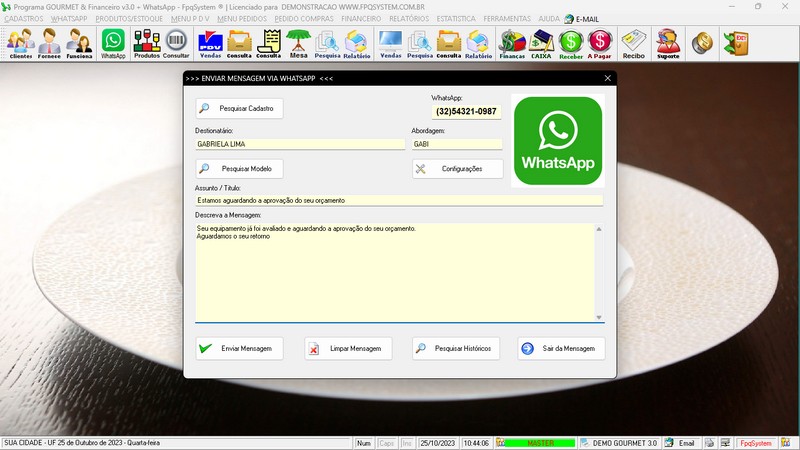Click Pesquisar Cadastro button
This screenshot has height=450, width=800.
[x=239, y=109]
